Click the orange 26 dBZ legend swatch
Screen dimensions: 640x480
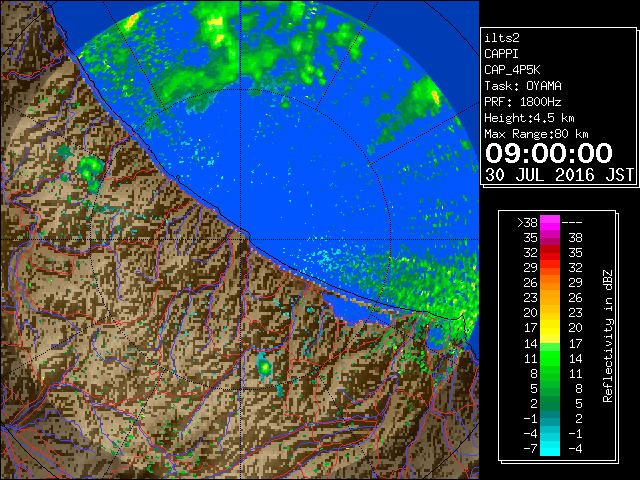click(x=550, y=283)
